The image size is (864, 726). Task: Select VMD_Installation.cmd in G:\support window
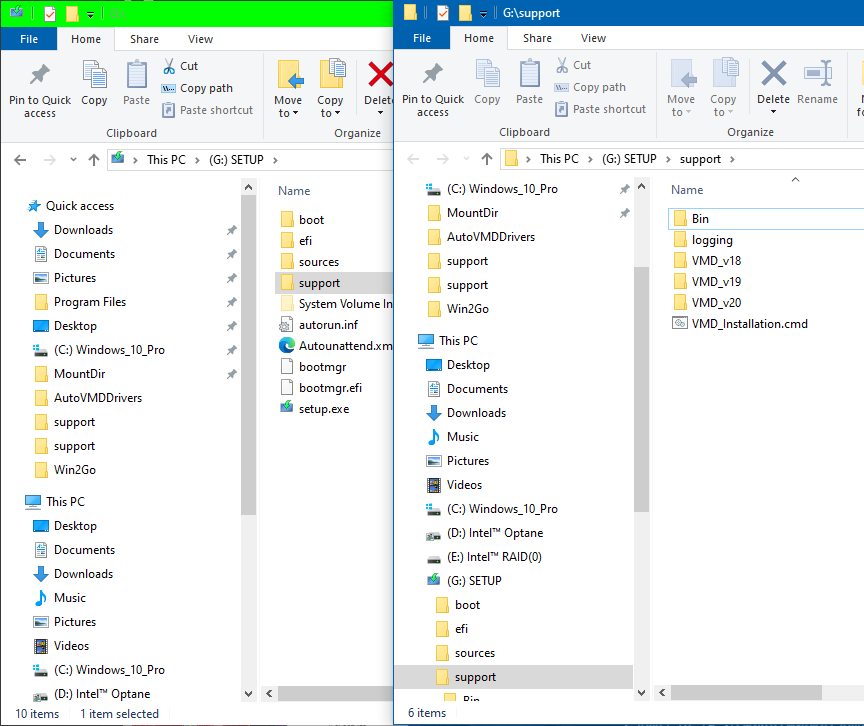click(749, 324)
